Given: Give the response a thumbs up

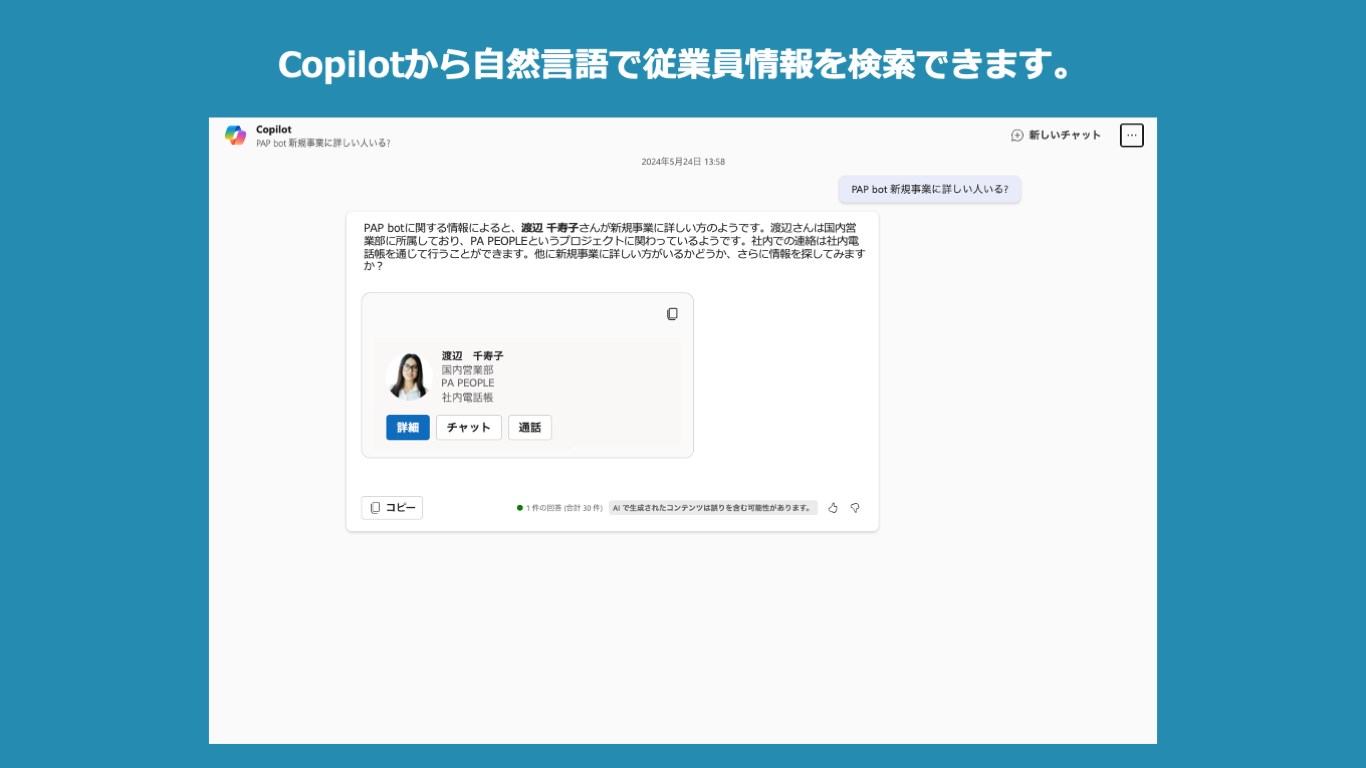Looking at the screenshot, I should (833, 508).
